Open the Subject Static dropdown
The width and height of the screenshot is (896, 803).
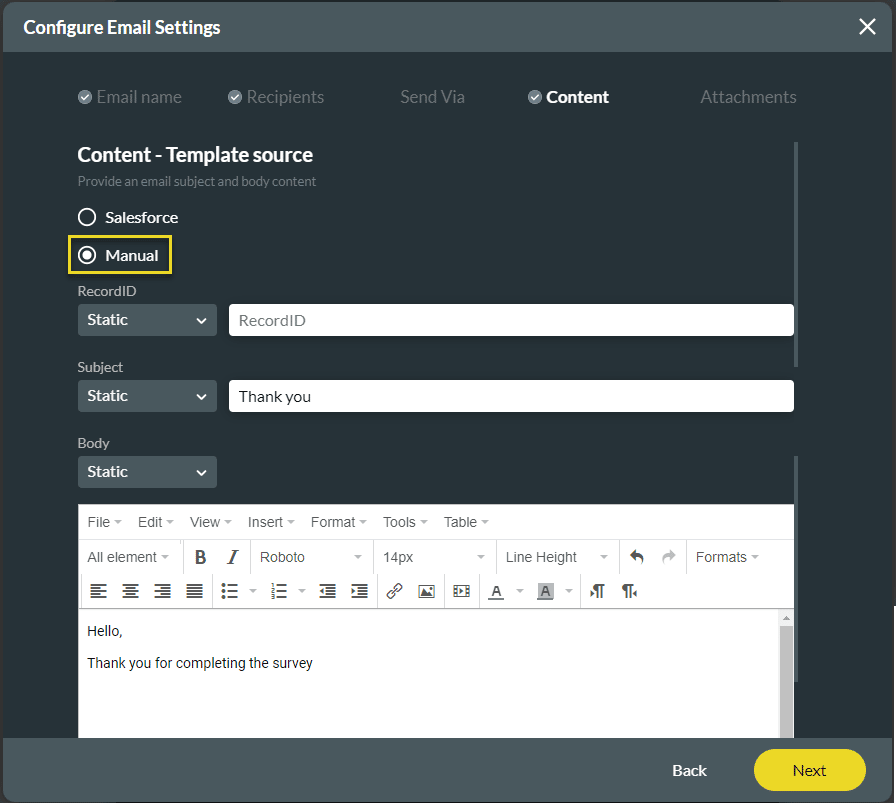[147, 396]
